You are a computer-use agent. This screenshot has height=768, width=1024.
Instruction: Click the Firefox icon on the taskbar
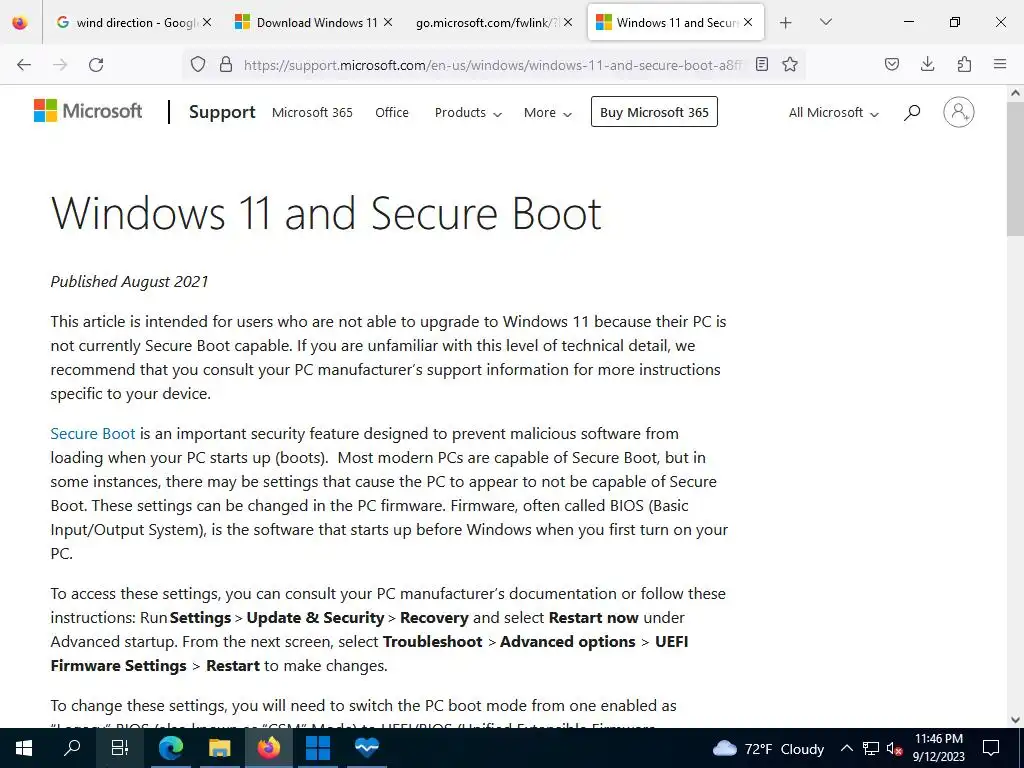268,748
